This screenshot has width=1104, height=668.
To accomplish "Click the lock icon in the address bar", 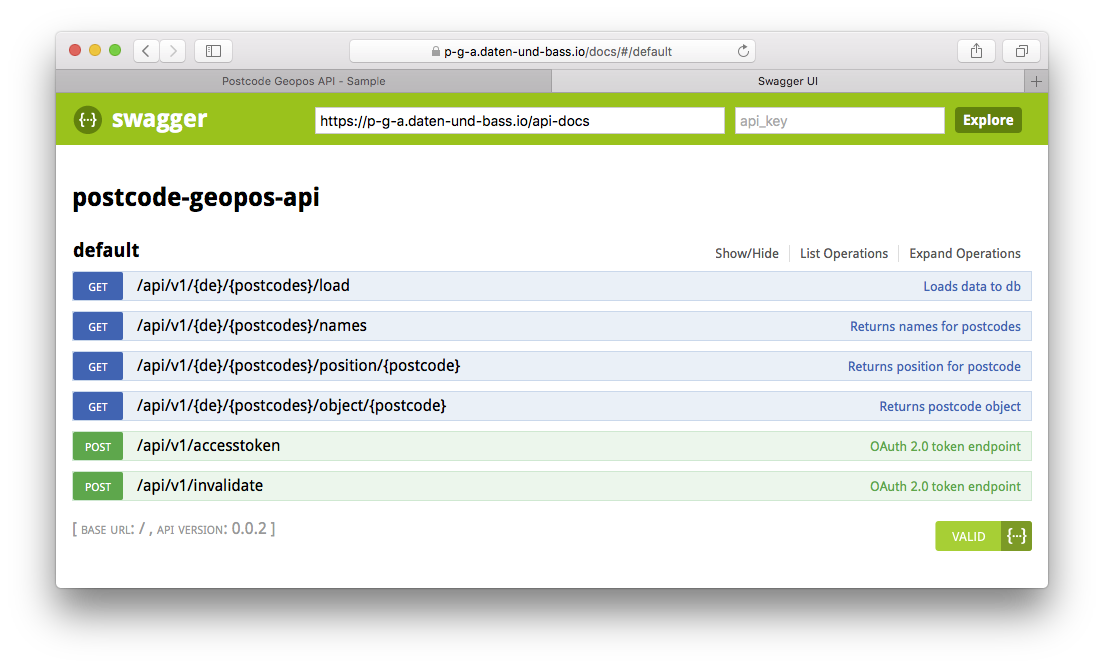I will click(x=436, y=51).
